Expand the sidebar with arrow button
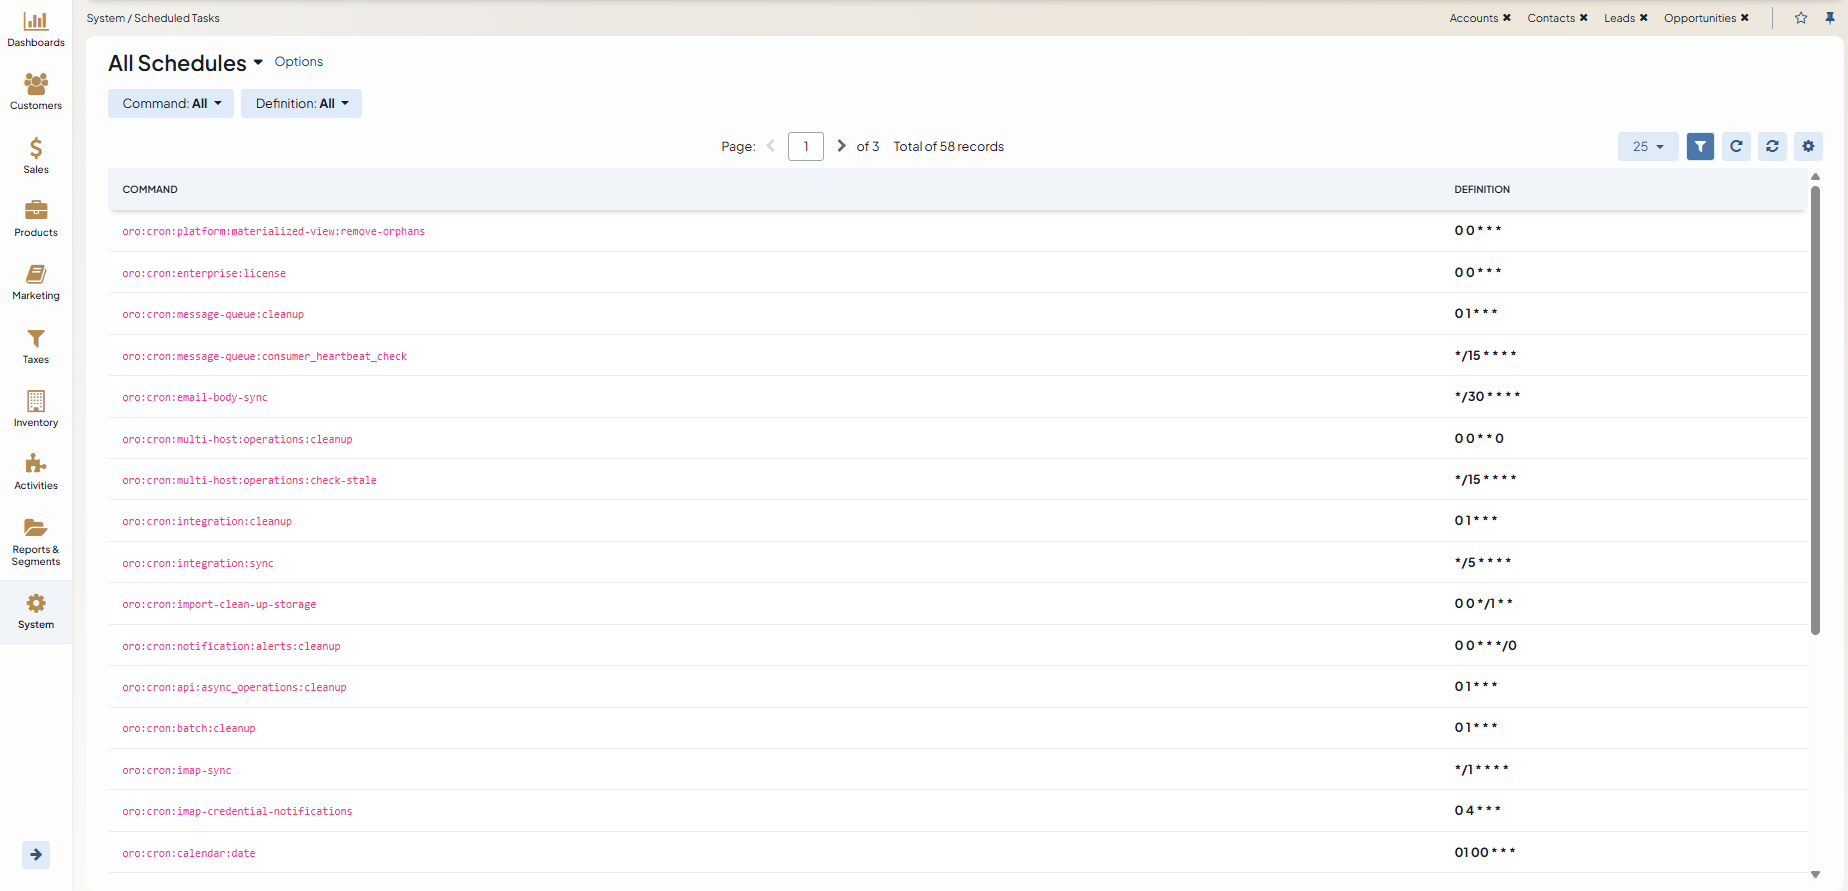1848x891 pixels. [x=36, y=854]
